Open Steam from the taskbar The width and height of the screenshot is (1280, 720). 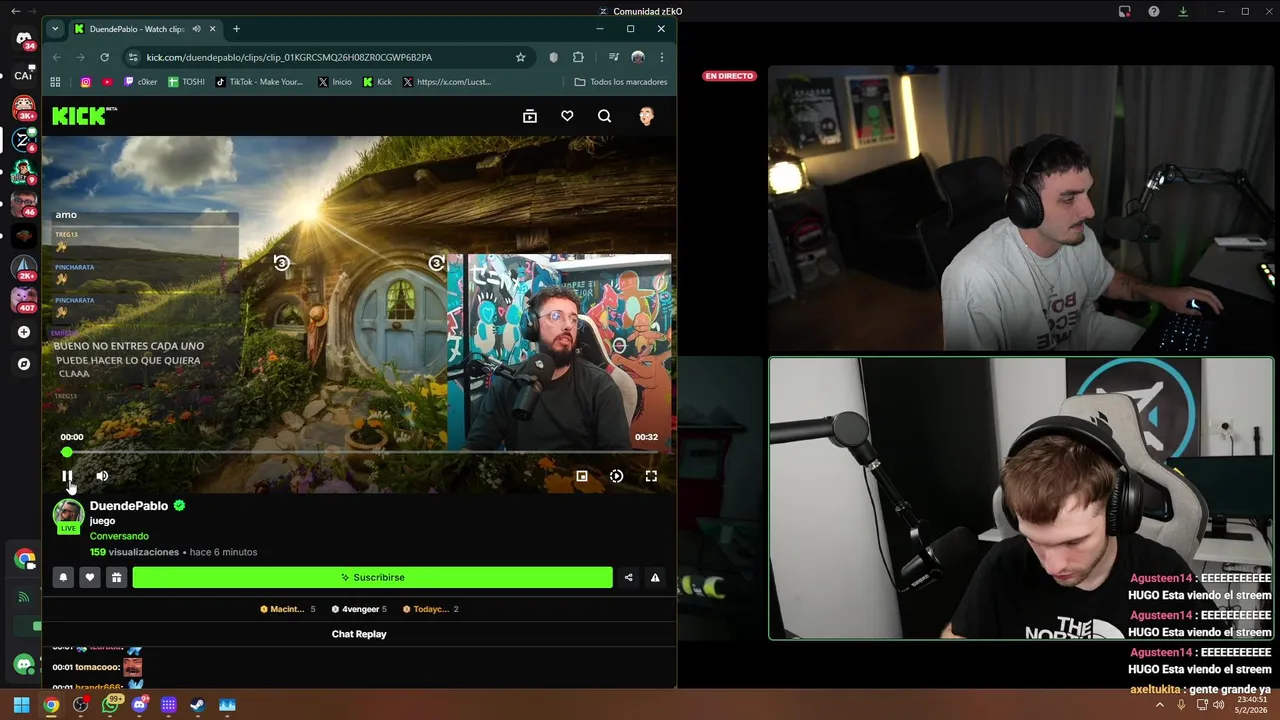(198, 705)
